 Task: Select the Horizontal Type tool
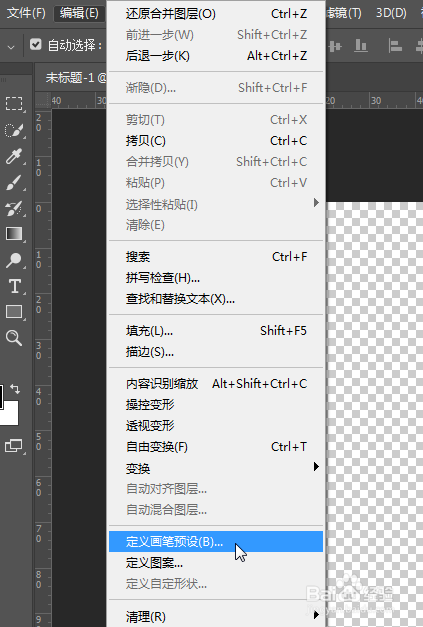click(15, 286)
